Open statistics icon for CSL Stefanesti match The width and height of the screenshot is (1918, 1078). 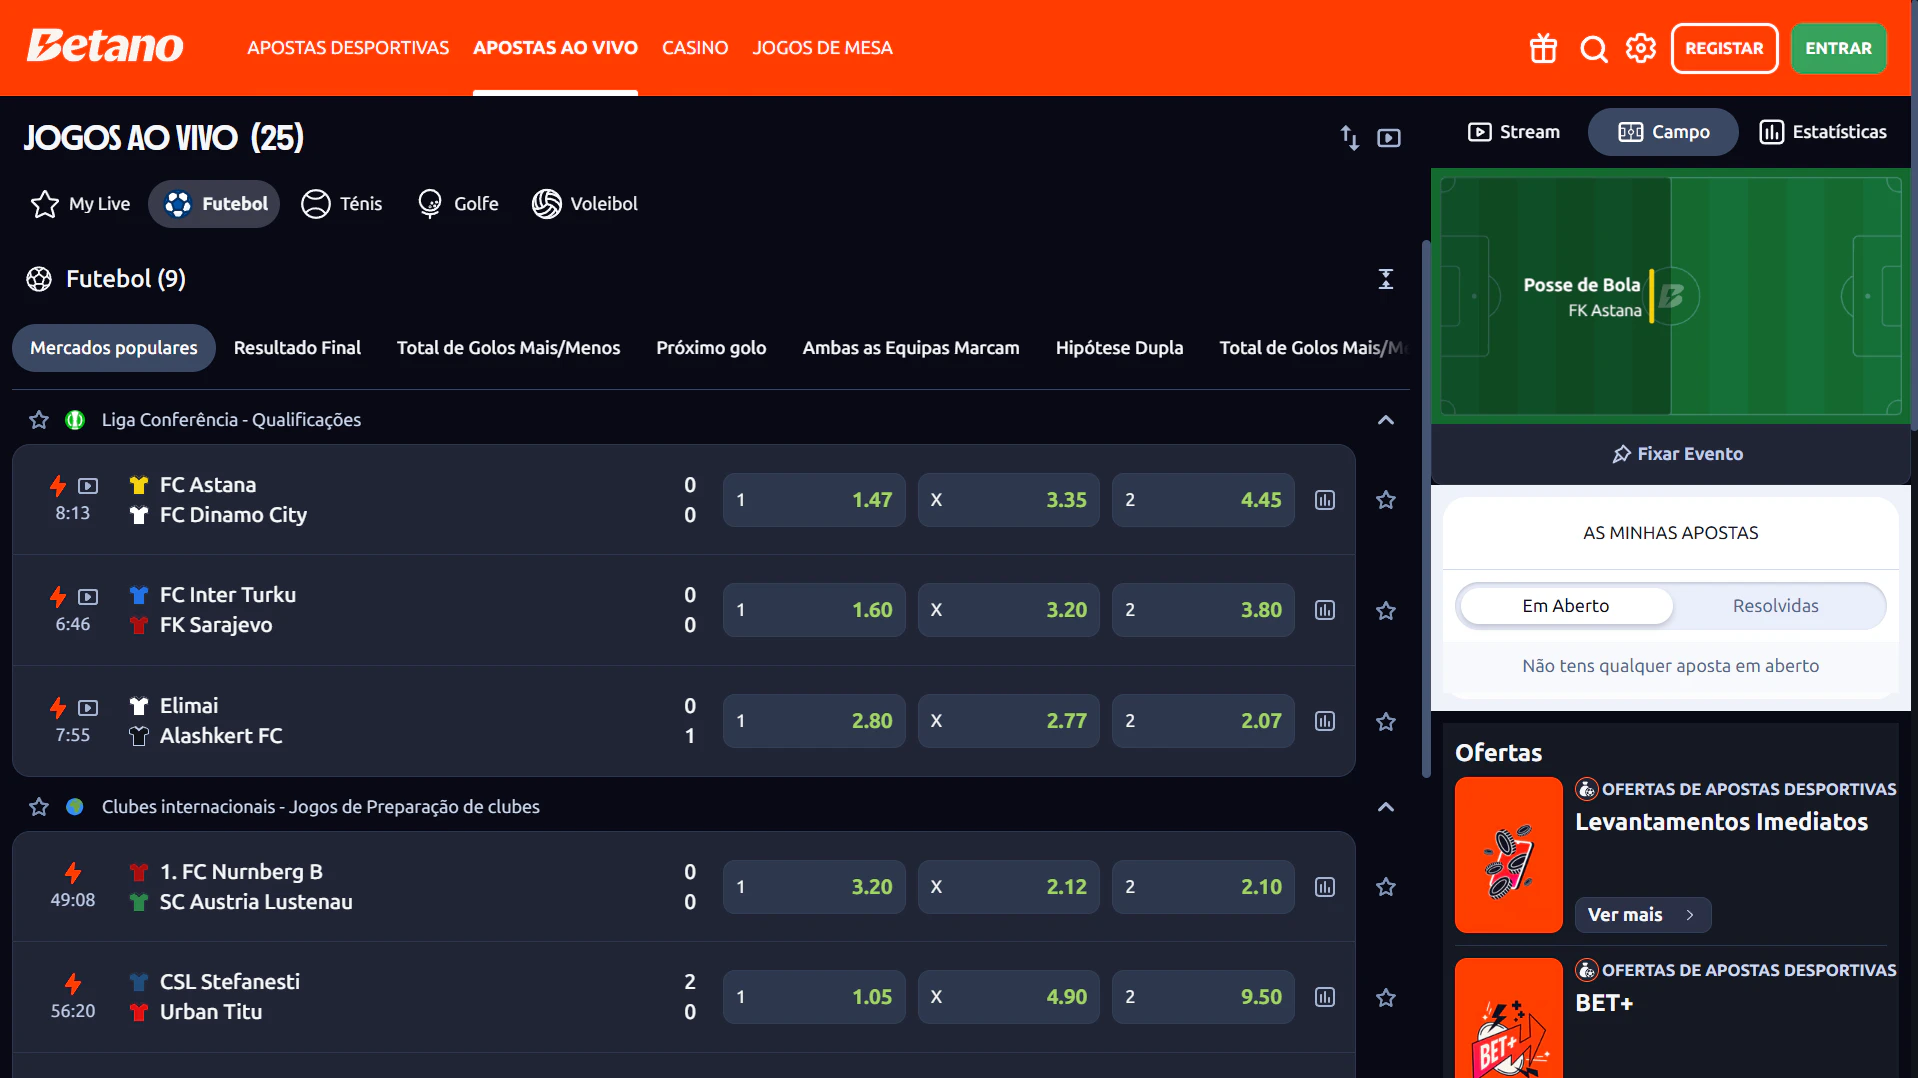(x=1325, y=997)
